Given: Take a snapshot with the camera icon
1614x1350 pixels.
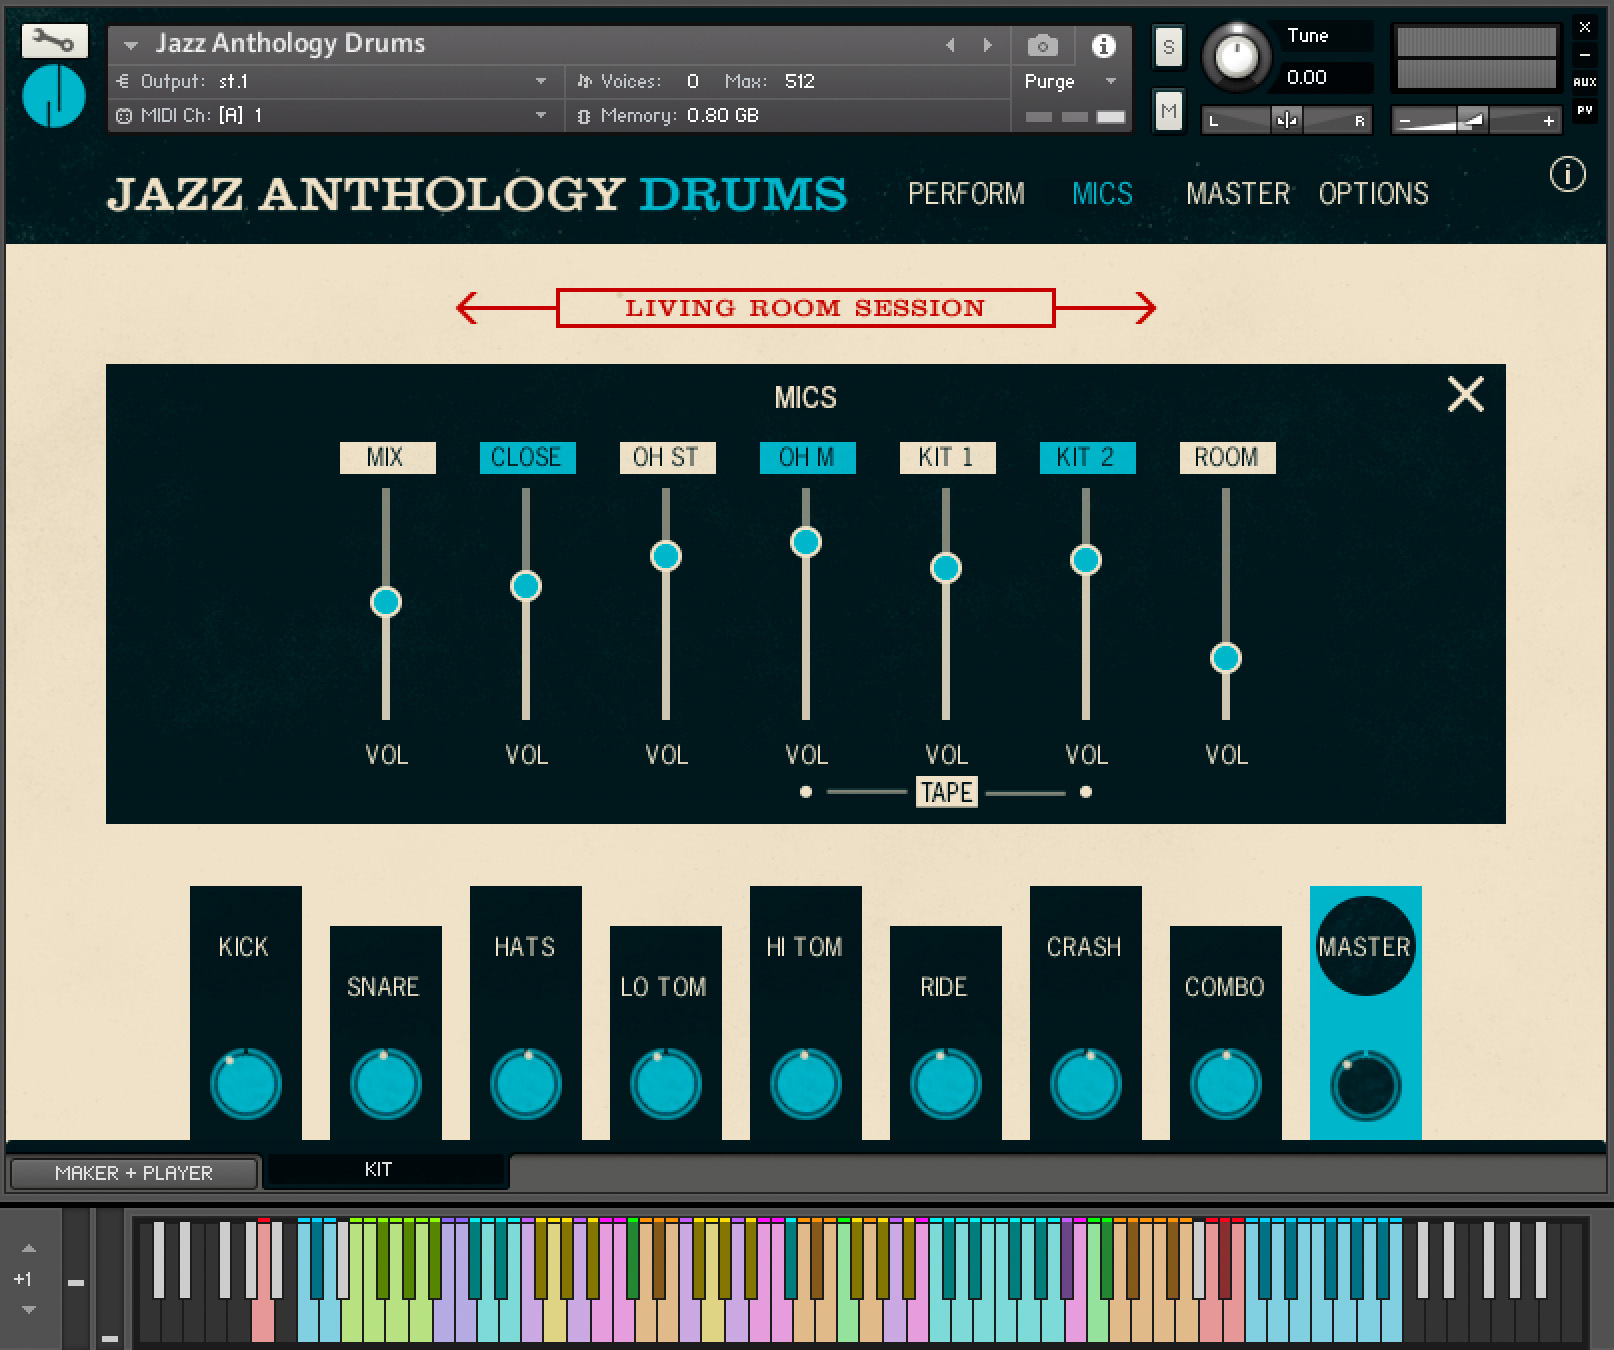Looking at the screenshot, I should [x=1042, y=45].
